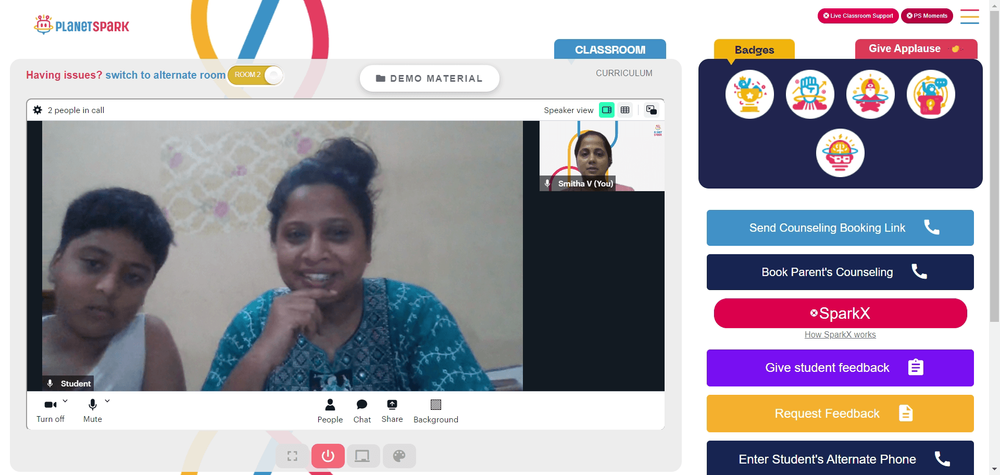Click Give student feedback
Screen dimensions: 1000x475
840,368
